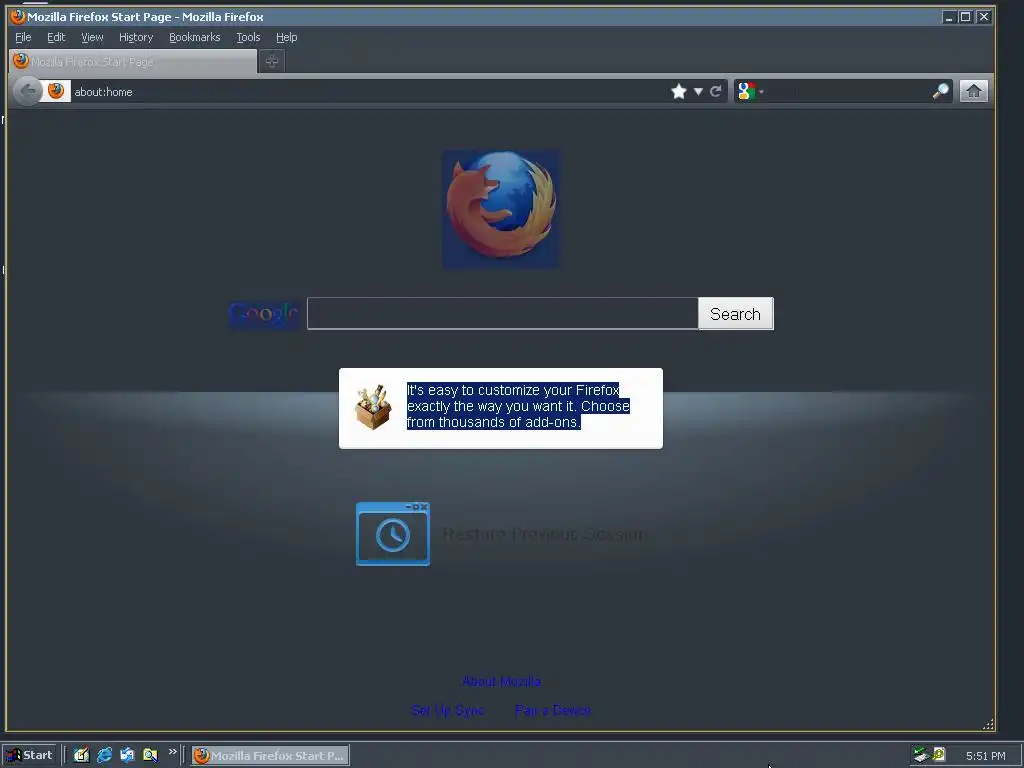Screen dimensions: 1024x768
Task: Click the Google logo beside search field
Action: click(x=264, y=314)
